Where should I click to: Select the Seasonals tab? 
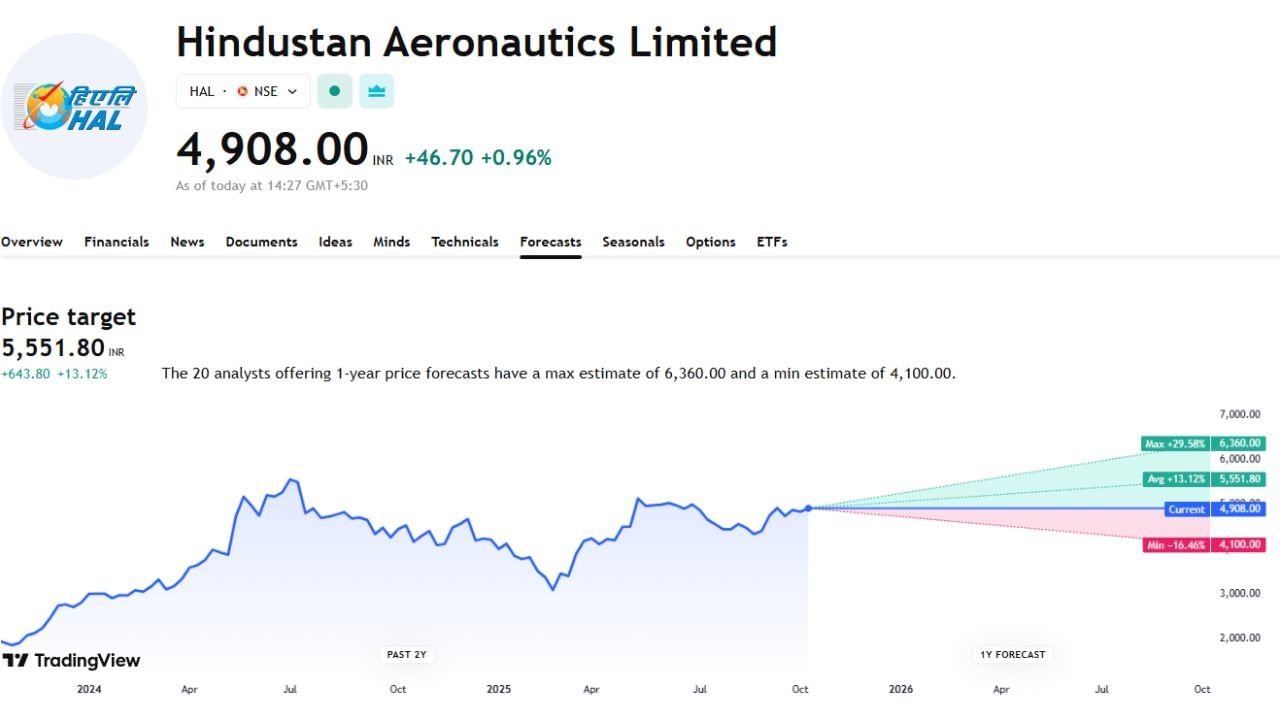coord(633,242)
